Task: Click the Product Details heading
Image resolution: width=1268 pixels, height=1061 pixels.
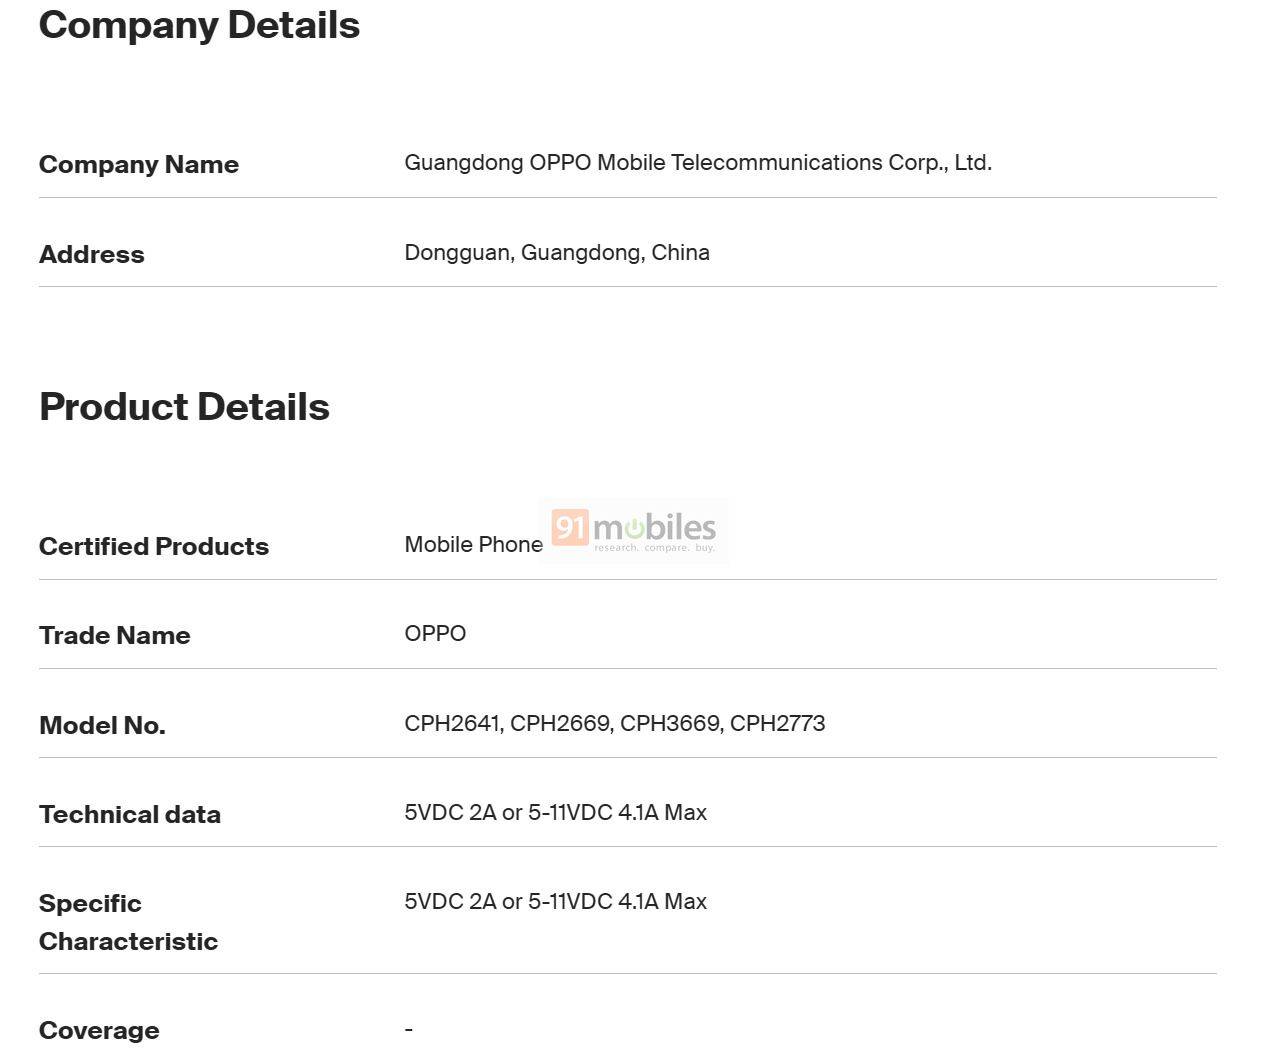Action: 184,407
